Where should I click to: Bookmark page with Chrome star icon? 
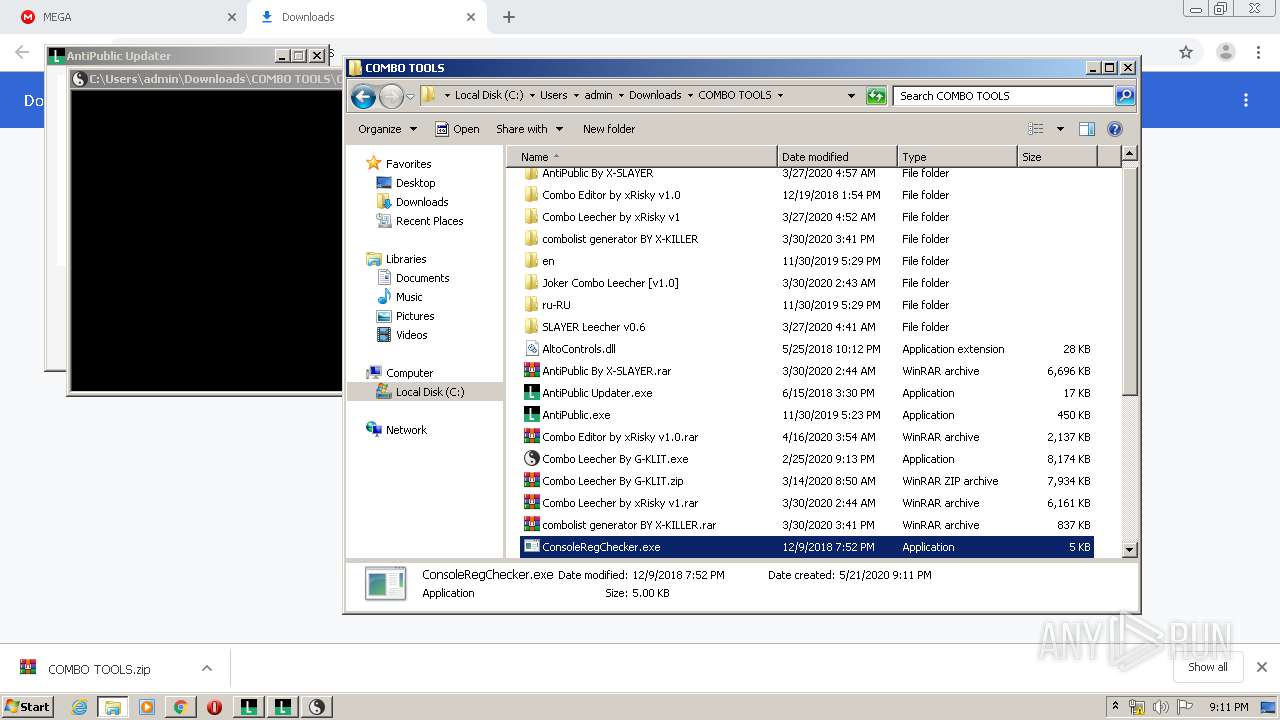click(x=1186, y=52)
